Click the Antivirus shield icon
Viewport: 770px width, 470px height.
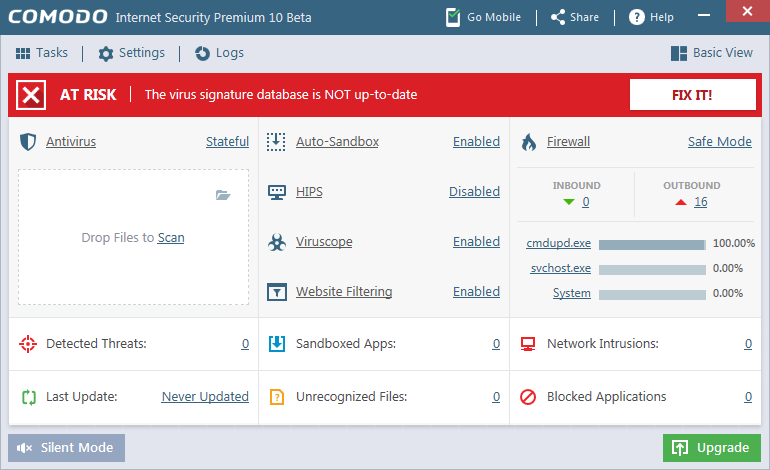point(28,142)
